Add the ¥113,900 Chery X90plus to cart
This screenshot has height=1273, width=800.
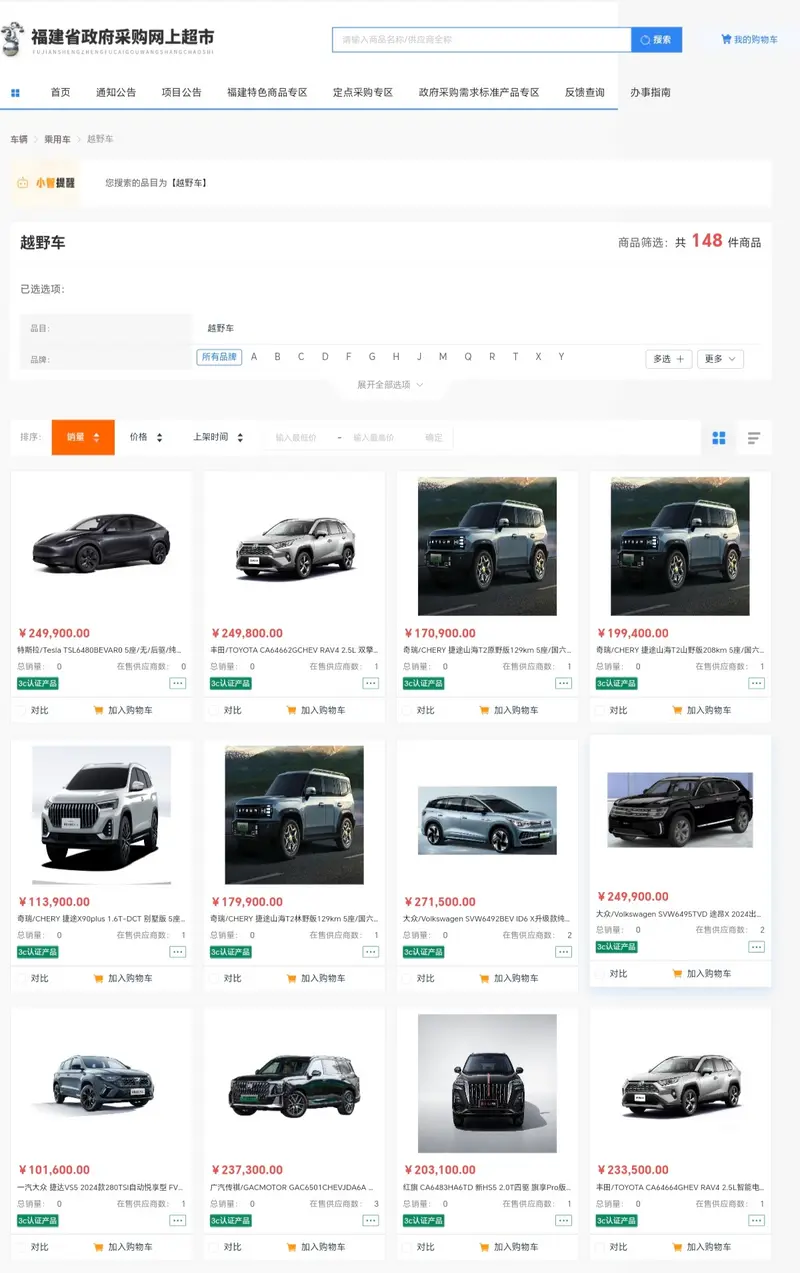pyautogui.click(x=122, y=978)
